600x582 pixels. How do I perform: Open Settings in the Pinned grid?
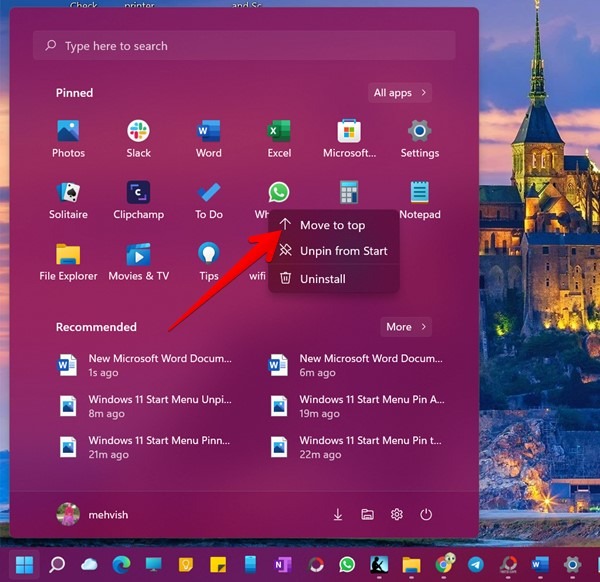(420, 139)
